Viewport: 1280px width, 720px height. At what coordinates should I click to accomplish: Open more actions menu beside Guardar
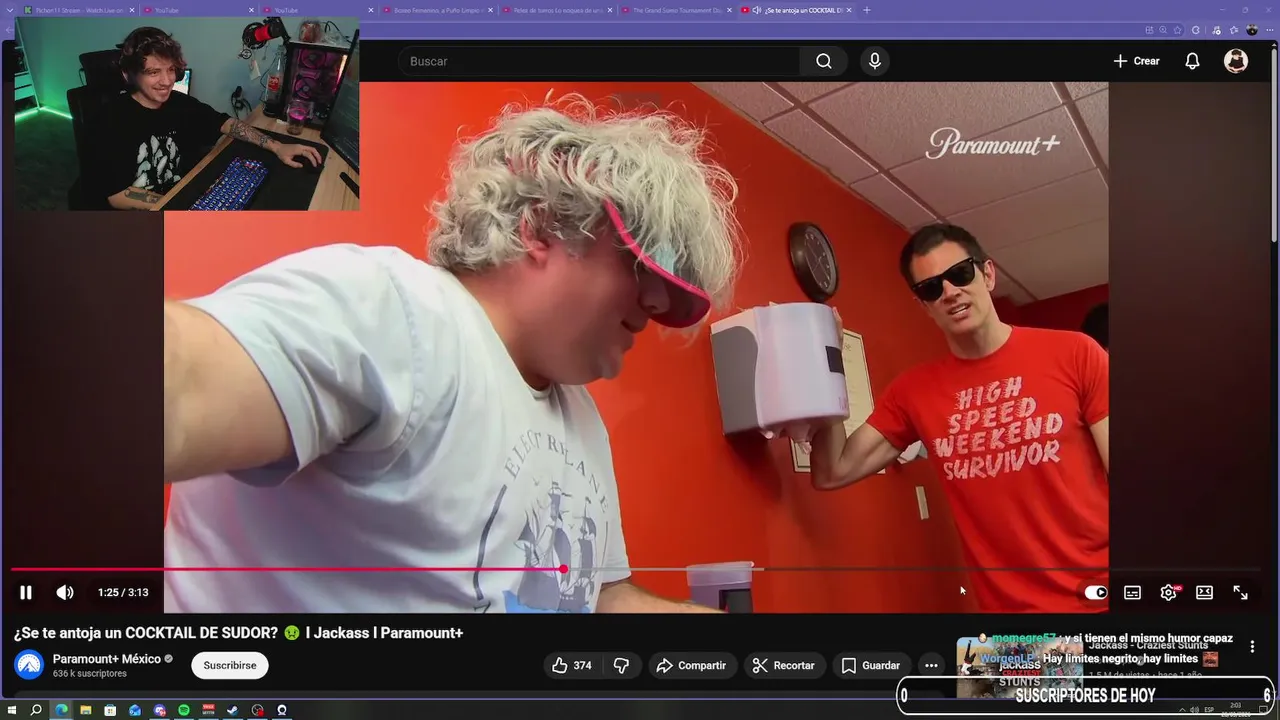pos(931,665)
